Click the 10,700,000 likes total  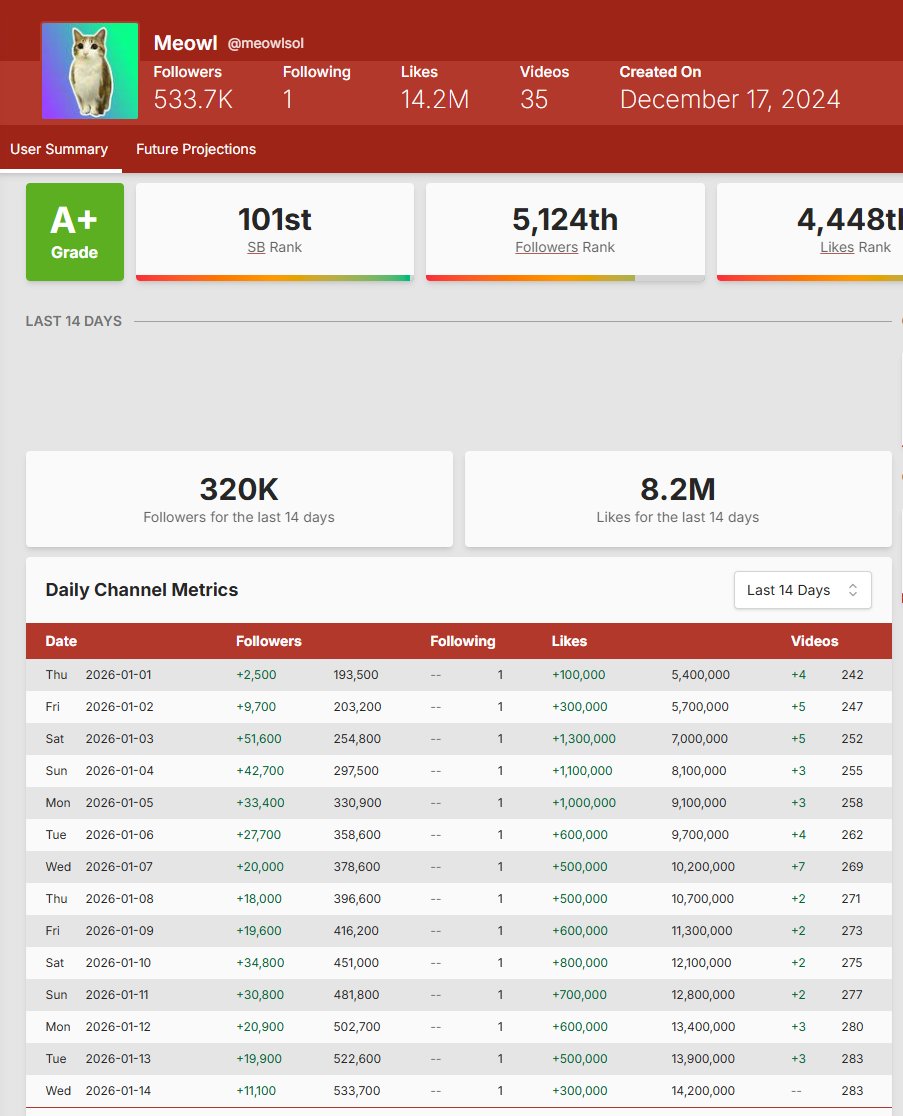point(702,899)
